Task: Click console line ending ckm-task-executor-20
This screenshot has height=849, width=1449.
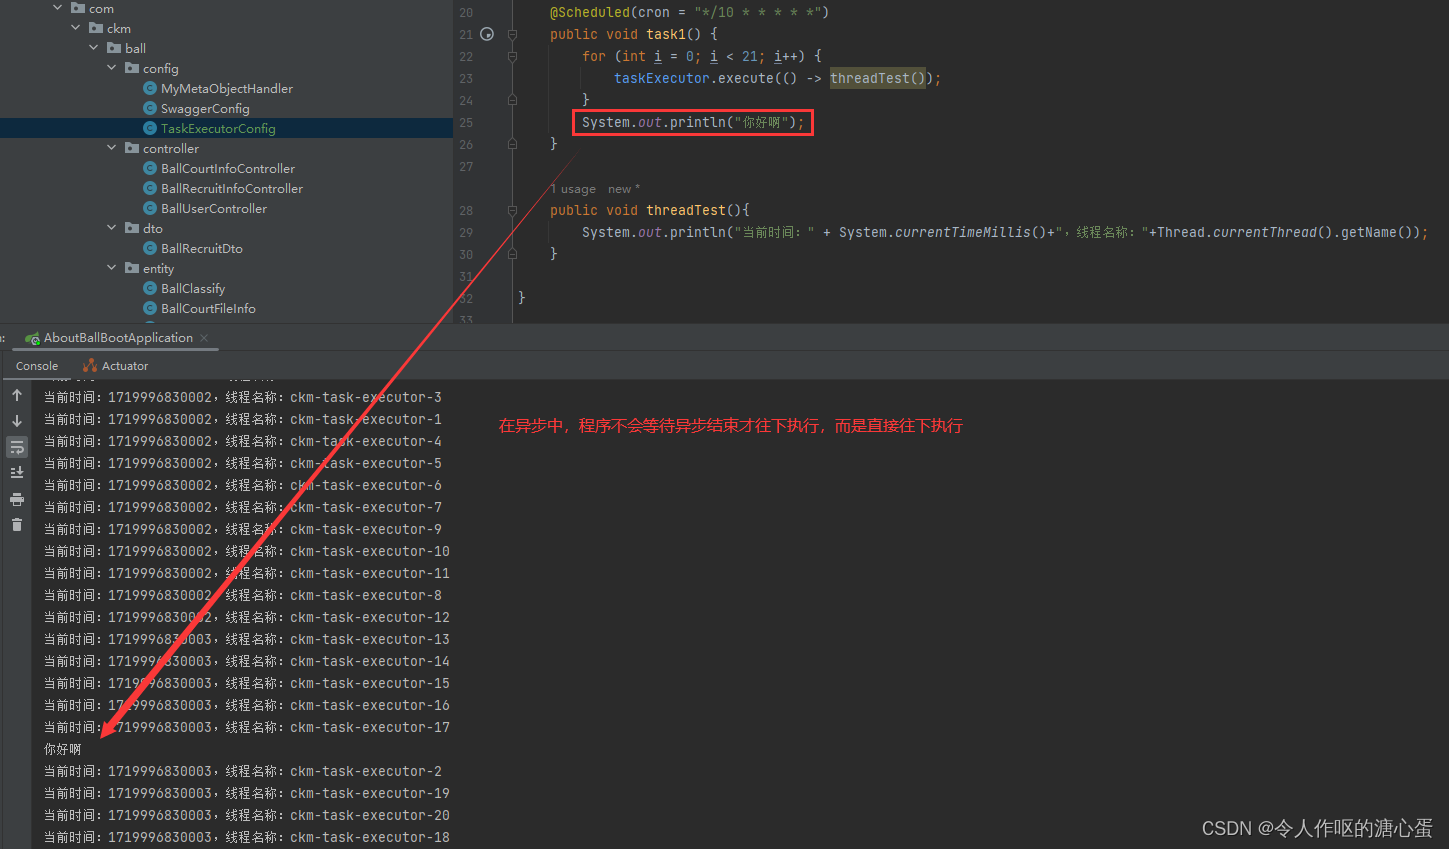Action: pyautogui.click(x=247, y=815)
